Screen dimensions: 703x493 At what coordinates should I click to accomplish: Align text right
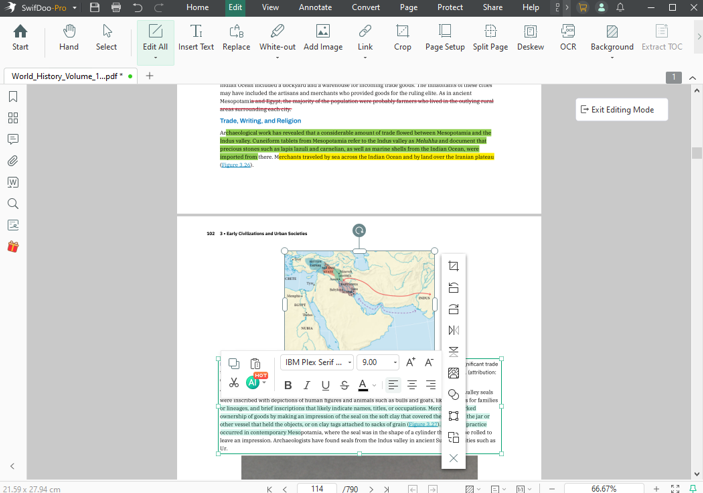[x=430, y=385]
